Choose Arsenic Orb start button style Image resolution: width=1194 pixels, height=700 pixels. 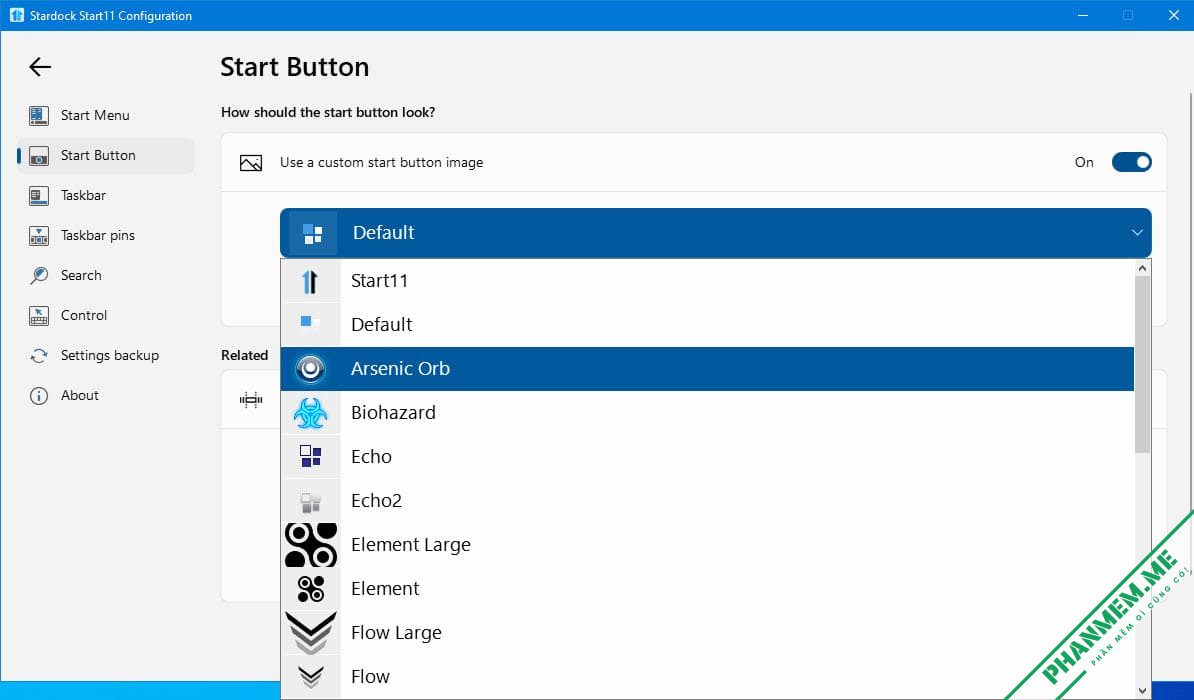707,369
